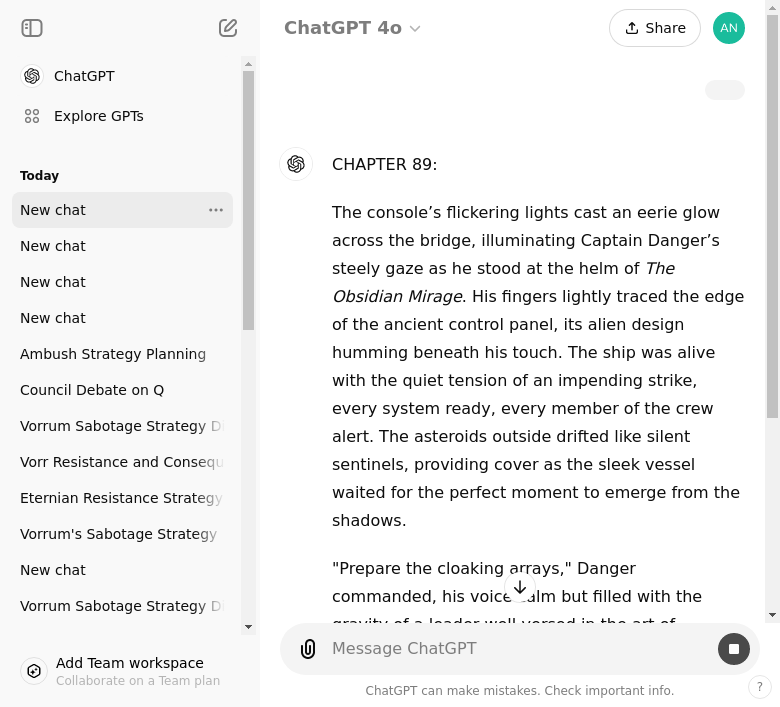Image resolution: width=780 pixels, height=707 pixels.
Task: Open the AN profile avatar menu
Action: click(x=728, y=28)
